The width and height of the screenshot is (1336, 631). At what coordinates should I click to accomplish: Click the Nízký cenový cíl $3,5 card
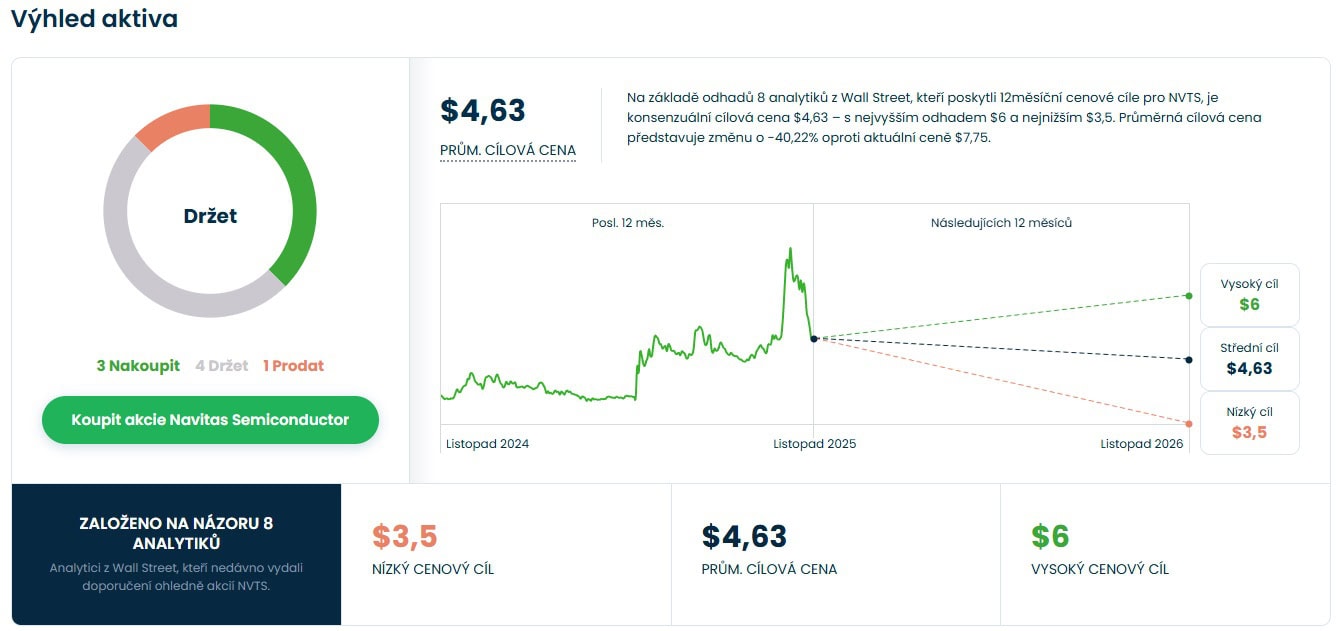(505, 553)
